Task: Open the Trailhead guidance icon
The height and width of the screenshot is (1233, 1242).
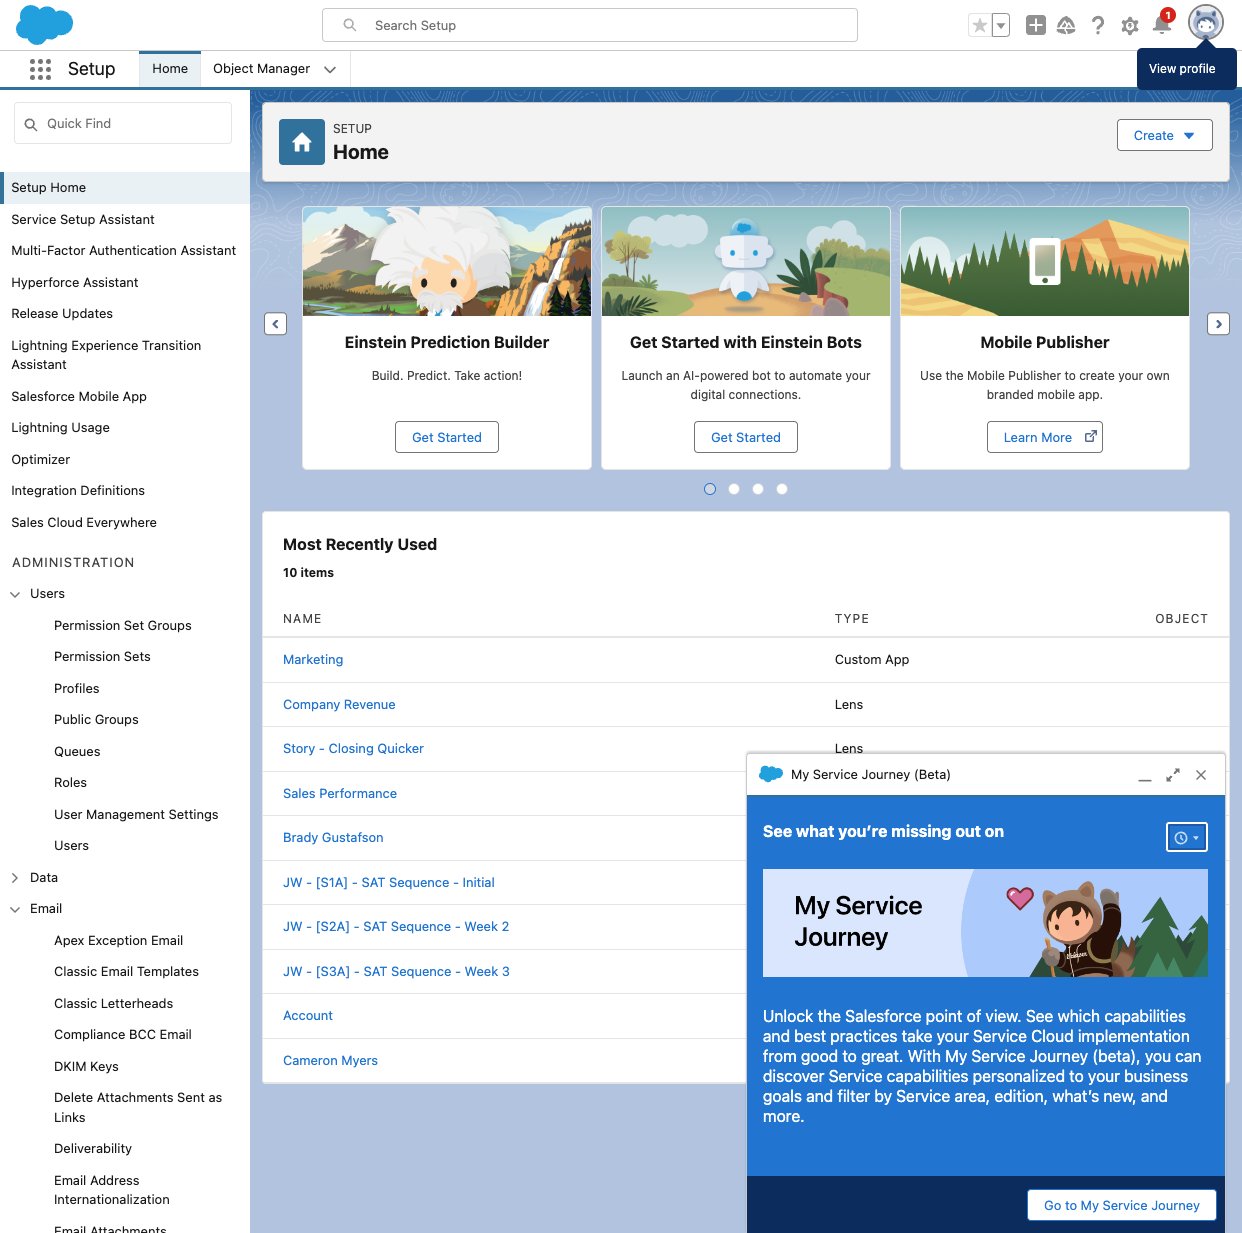Action: click(x=1066, y=26)
